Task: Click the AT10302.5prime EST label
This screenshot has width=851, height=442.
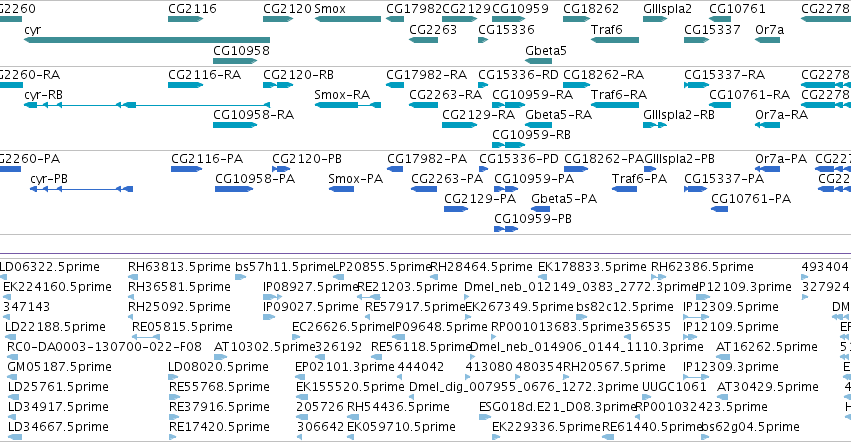Action: (x=264, y=346)
